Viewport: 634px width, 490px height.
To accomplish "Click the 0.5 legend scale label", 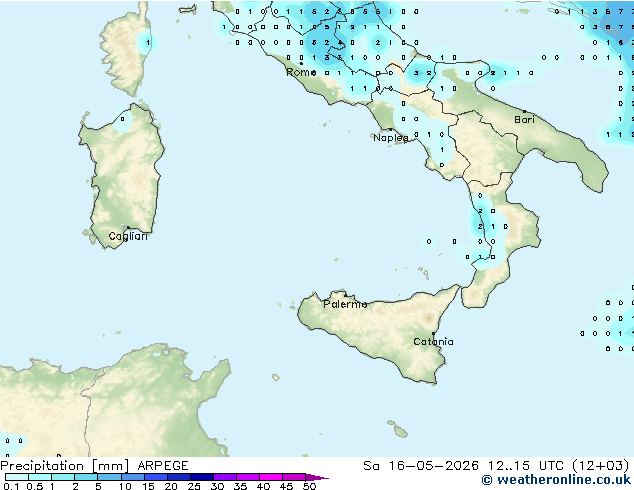I will click(34, 486).
